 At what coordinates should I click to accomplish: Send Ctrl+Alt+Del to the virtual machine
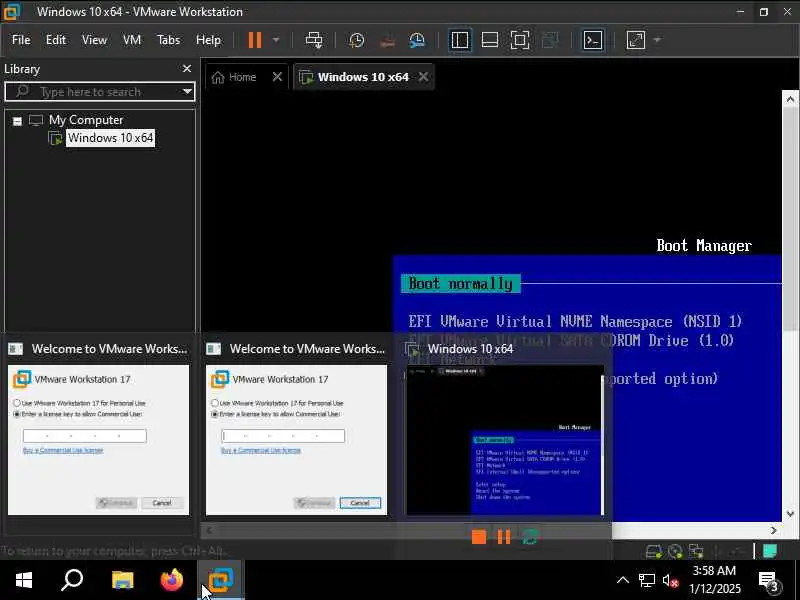coord(314,40)
